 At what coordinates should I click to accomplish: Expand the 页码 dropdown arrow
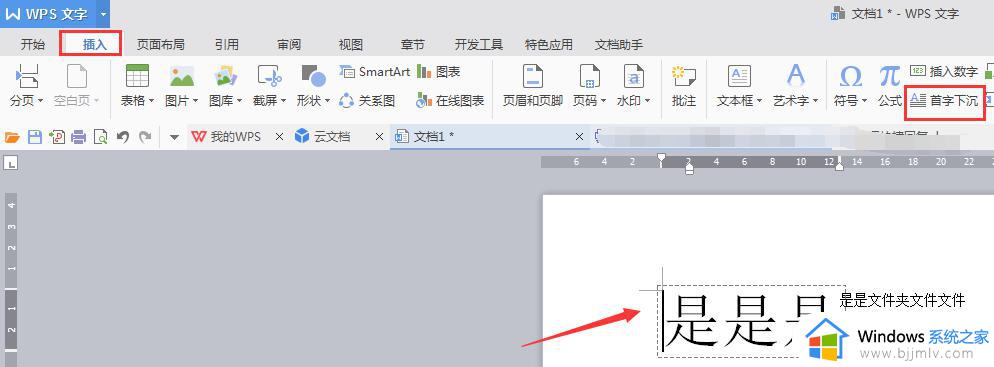pyautogui.click(x=604, y=101)
